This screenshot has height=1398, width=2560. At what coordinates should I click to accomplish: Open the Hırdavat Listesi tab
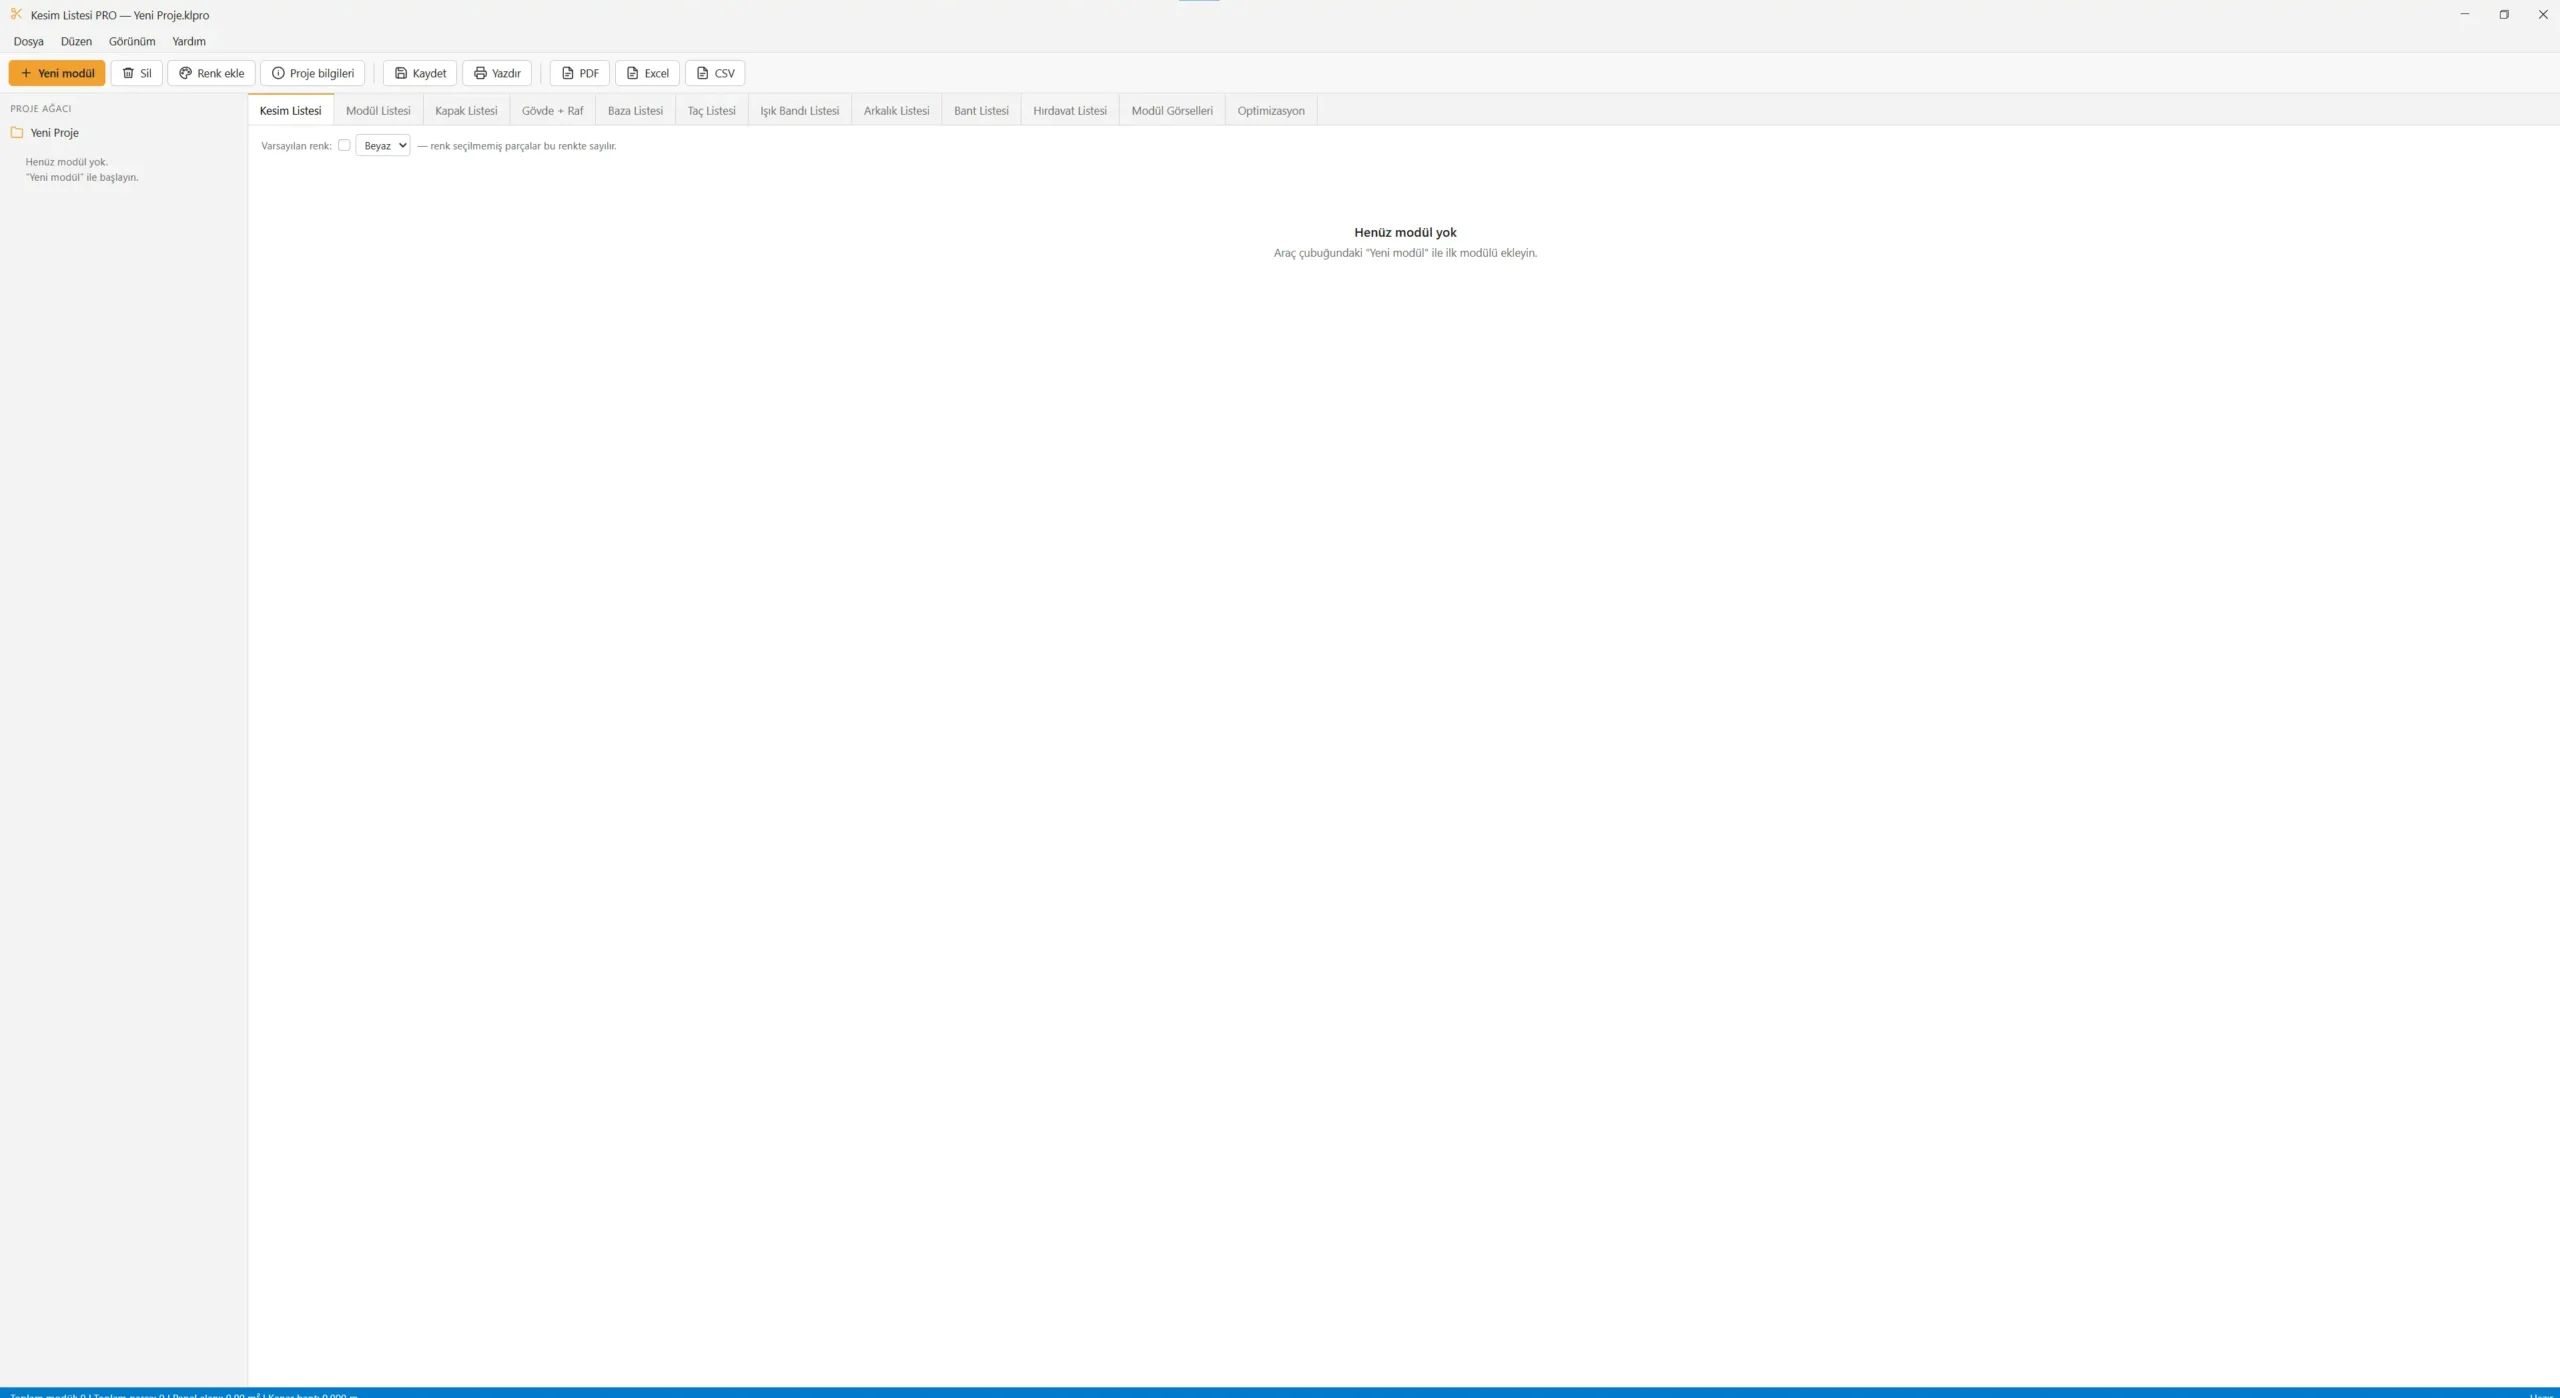click(1070, 110)
